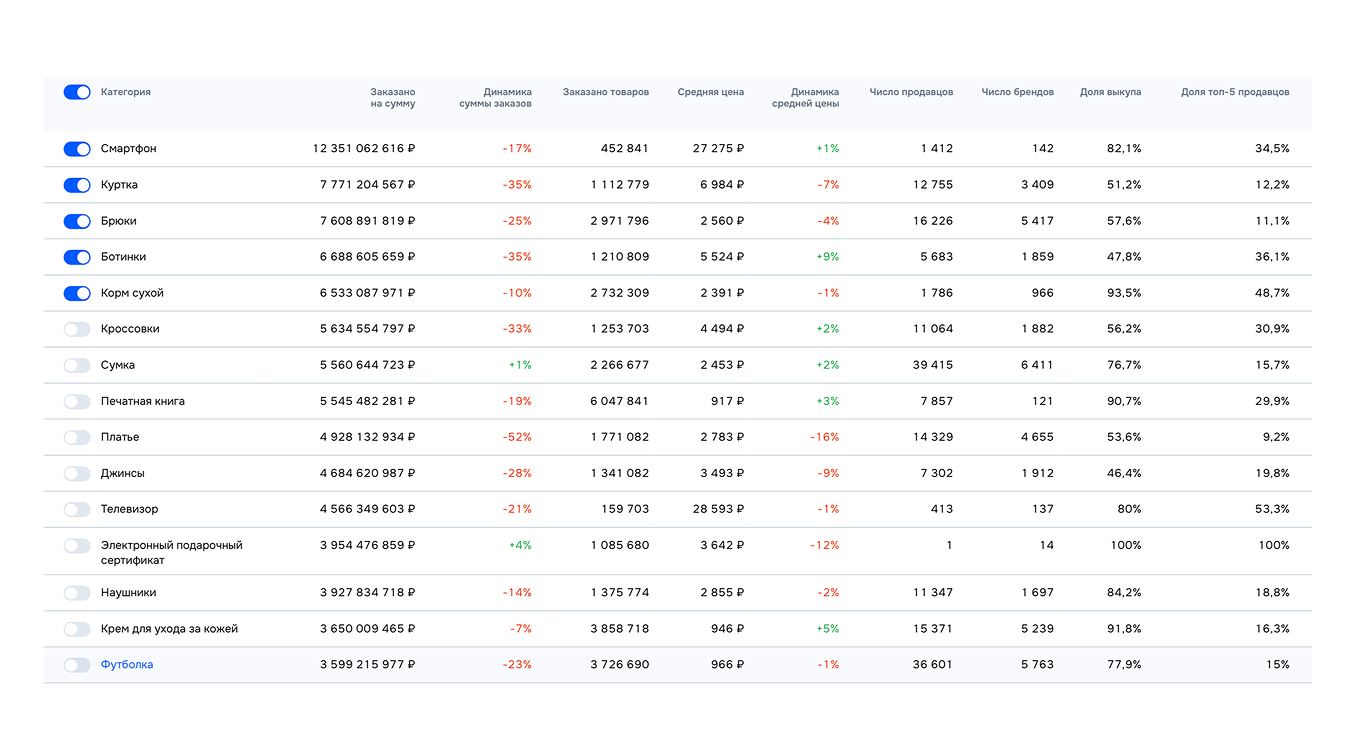The height and width of the screenshot is (755, 1360).
Task: Sort table by Средняя цена header
Action: click(x=710, y=92)
